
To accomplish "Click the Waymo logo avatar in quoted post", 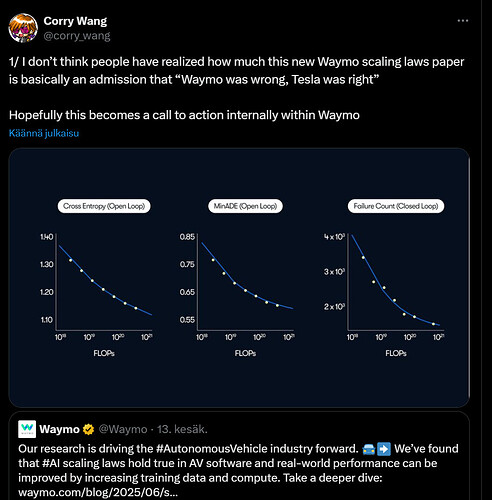I will coord(27,429).
